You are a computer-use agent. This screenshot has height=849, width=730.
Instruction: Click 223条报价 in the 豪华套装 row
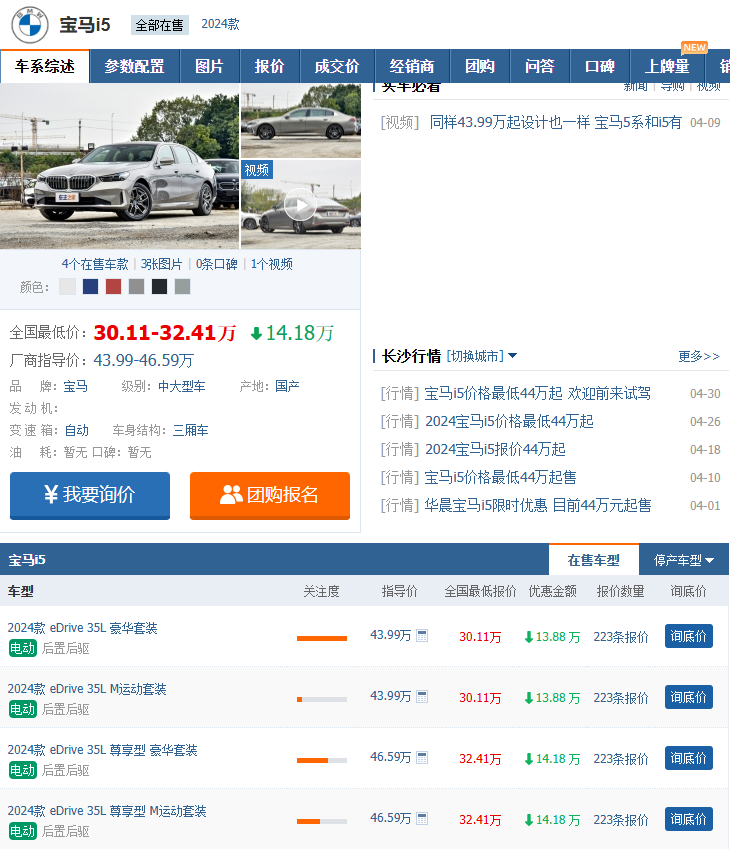(621, 637)
